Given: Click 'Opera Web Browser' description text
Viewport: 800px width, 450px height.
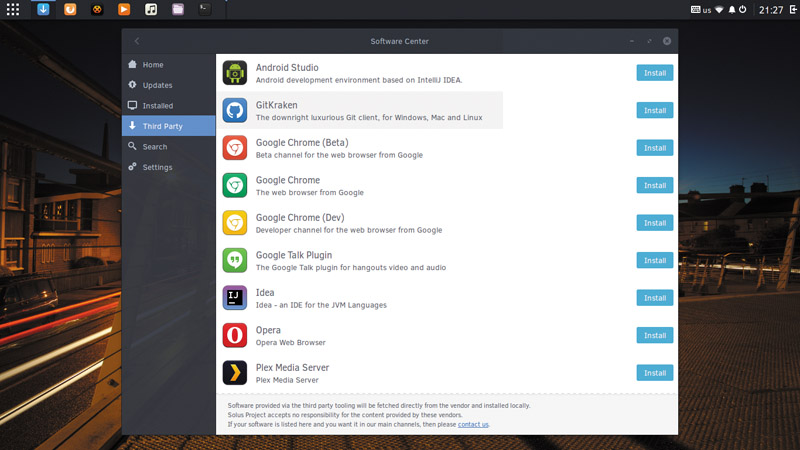Looking at the screenshot, I should [x=290, y=342].
